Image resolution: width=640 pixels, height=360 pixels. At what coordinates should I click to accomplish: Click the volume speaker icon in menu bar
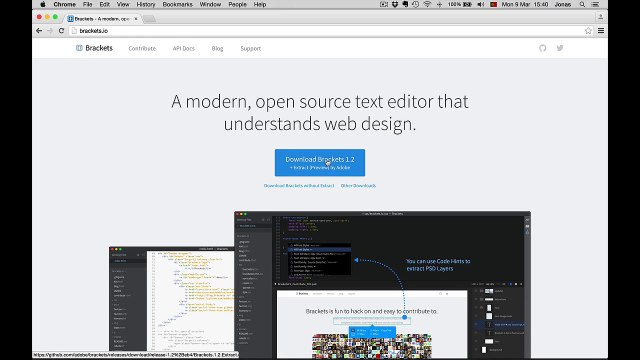[x=481, y=4]
